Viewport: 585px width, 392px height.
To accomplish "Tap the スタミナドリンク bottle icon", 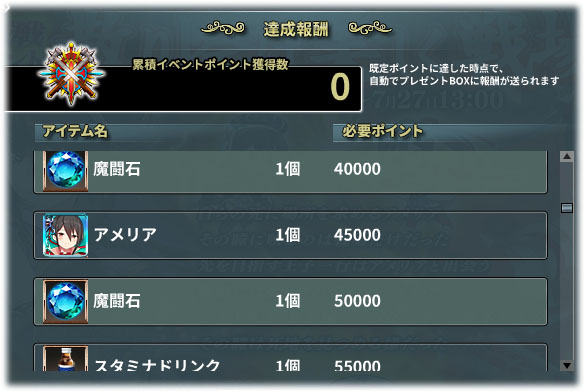I will (65, 358).
